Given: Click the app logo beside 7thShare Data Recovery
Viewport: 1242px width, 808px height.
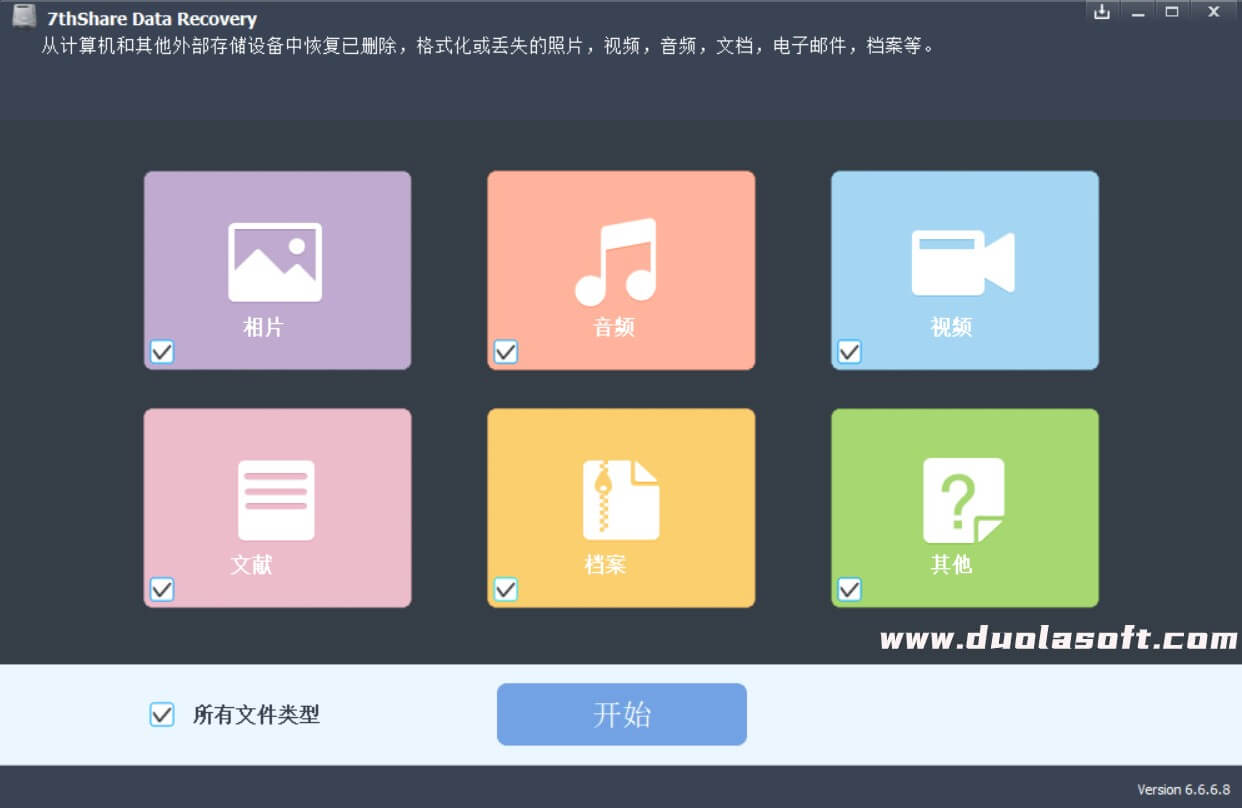Looking at the screenshot, I should click(x=25, y=17).
